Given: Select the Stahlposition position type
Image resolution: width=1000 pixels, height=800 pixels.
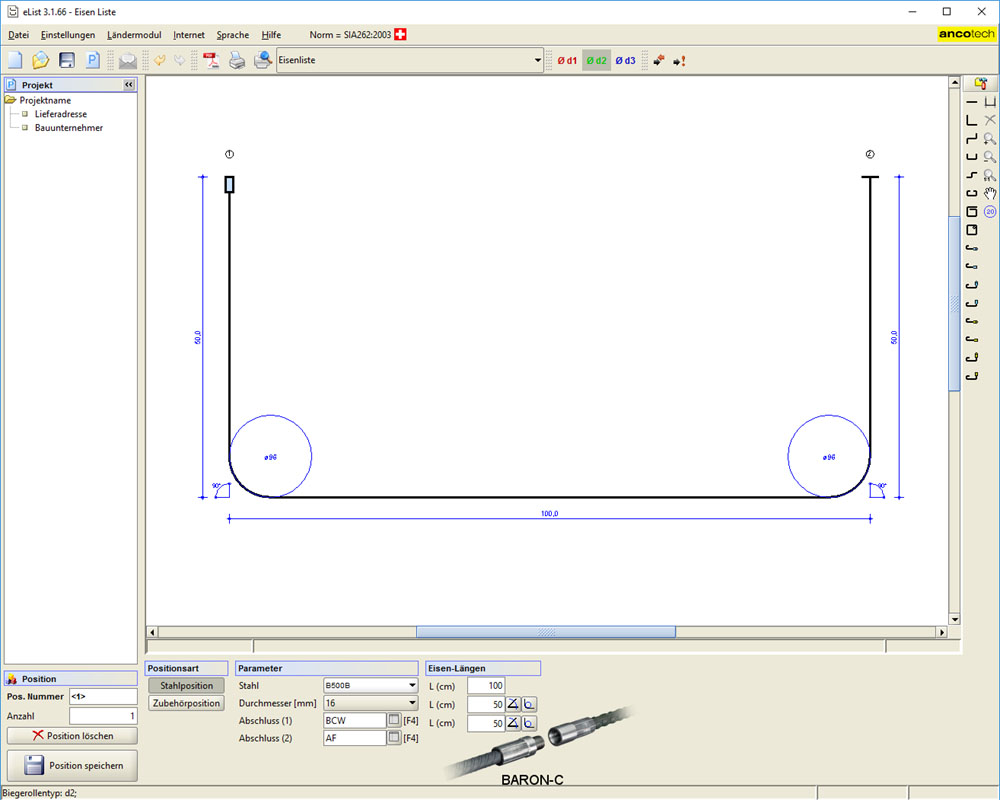Looking at the screenshot, I should click(186, 686).
